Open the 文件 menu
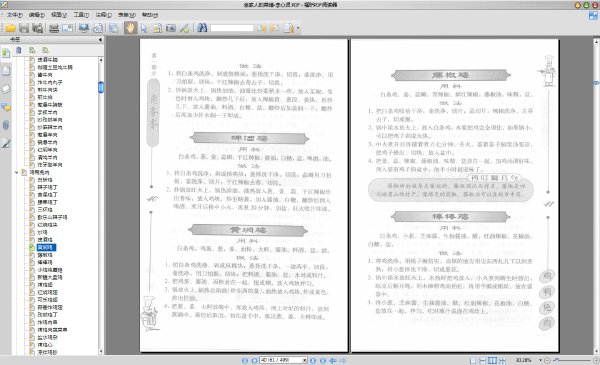The height and width of the screenshot is (365, 600). point(15,15)
